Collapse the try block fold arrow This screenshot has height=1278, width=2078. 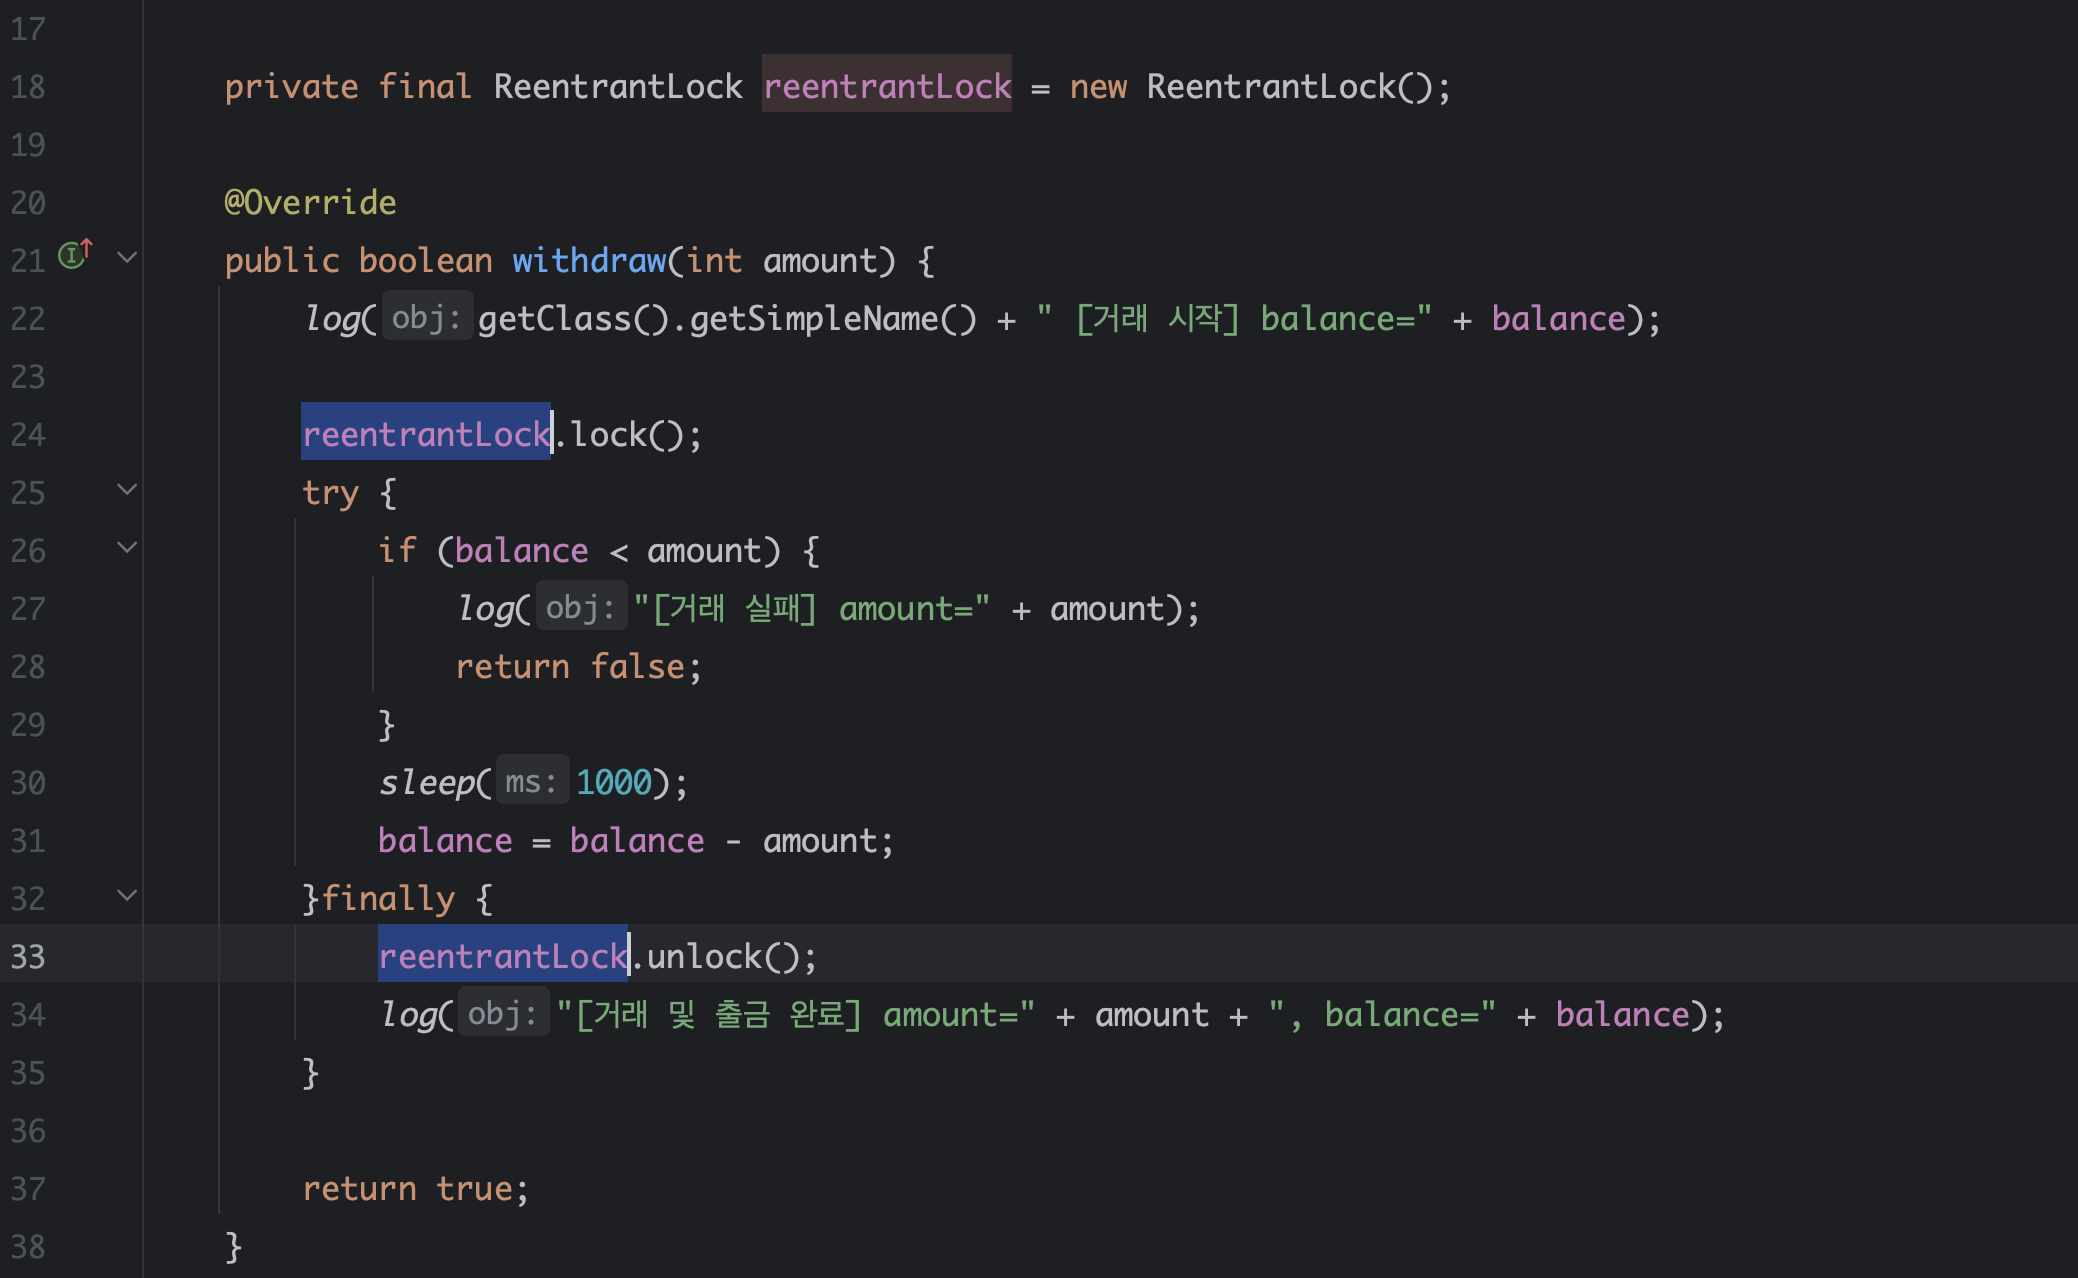tap(127, 489)
